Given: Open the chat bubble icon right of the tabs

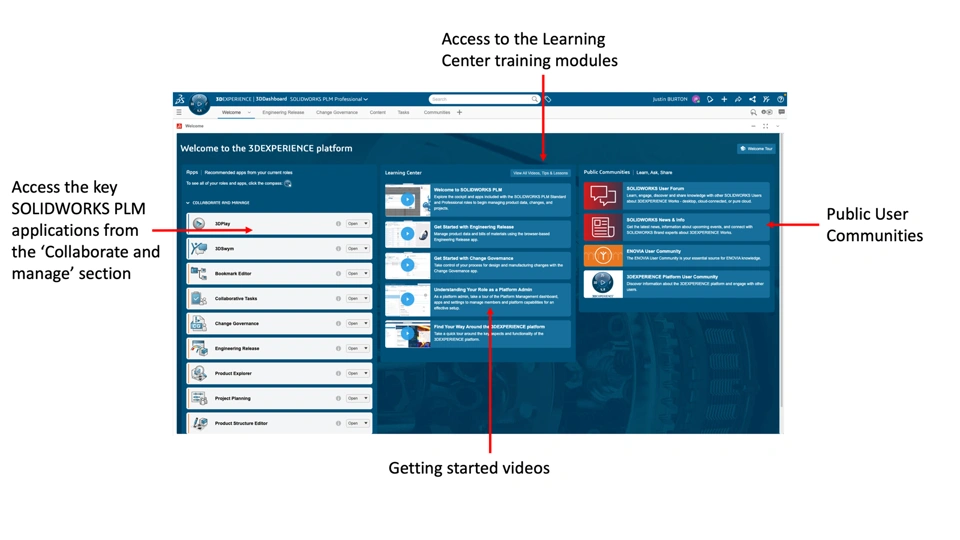Looking at the screenshot, I should point(782,113).
